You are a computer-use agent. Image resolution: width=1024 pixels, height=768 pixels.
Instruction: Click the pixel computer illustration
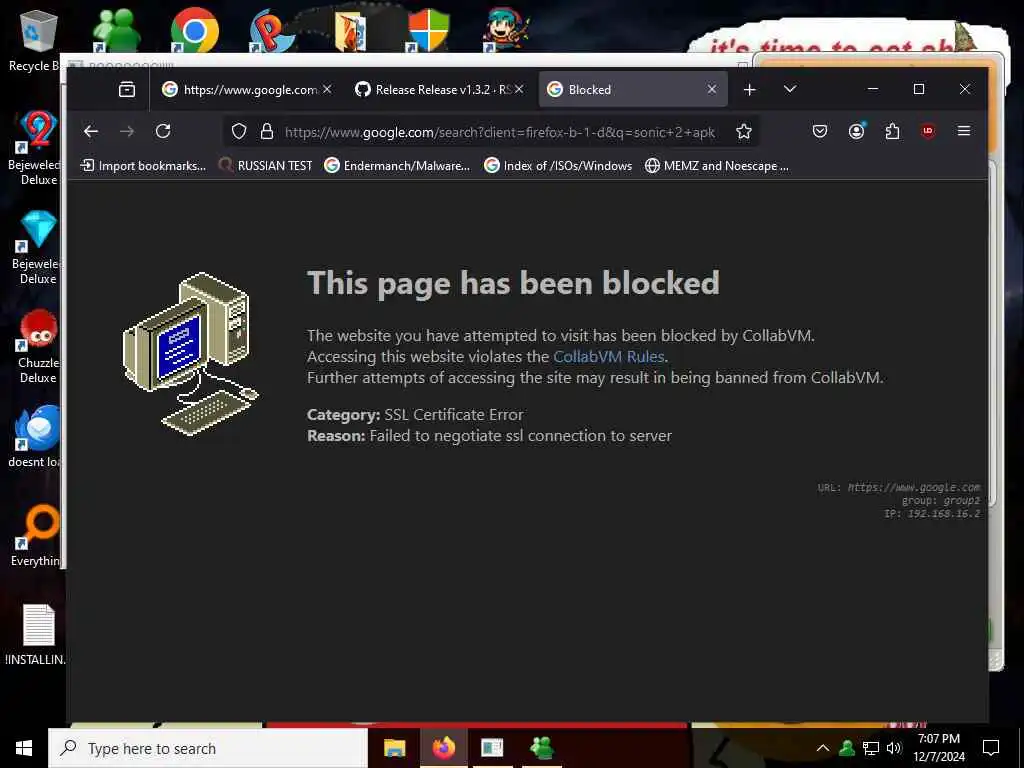point(191,353)
